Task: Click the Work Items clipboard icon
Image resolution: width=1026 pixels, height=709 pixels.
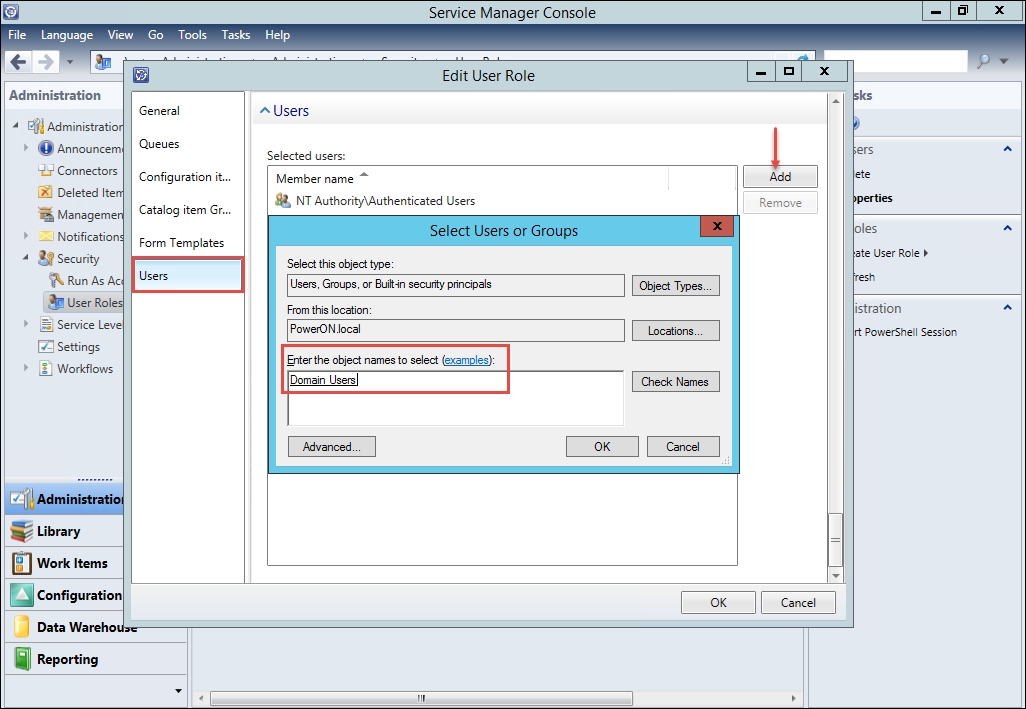Action: click(x=21, y=563)
